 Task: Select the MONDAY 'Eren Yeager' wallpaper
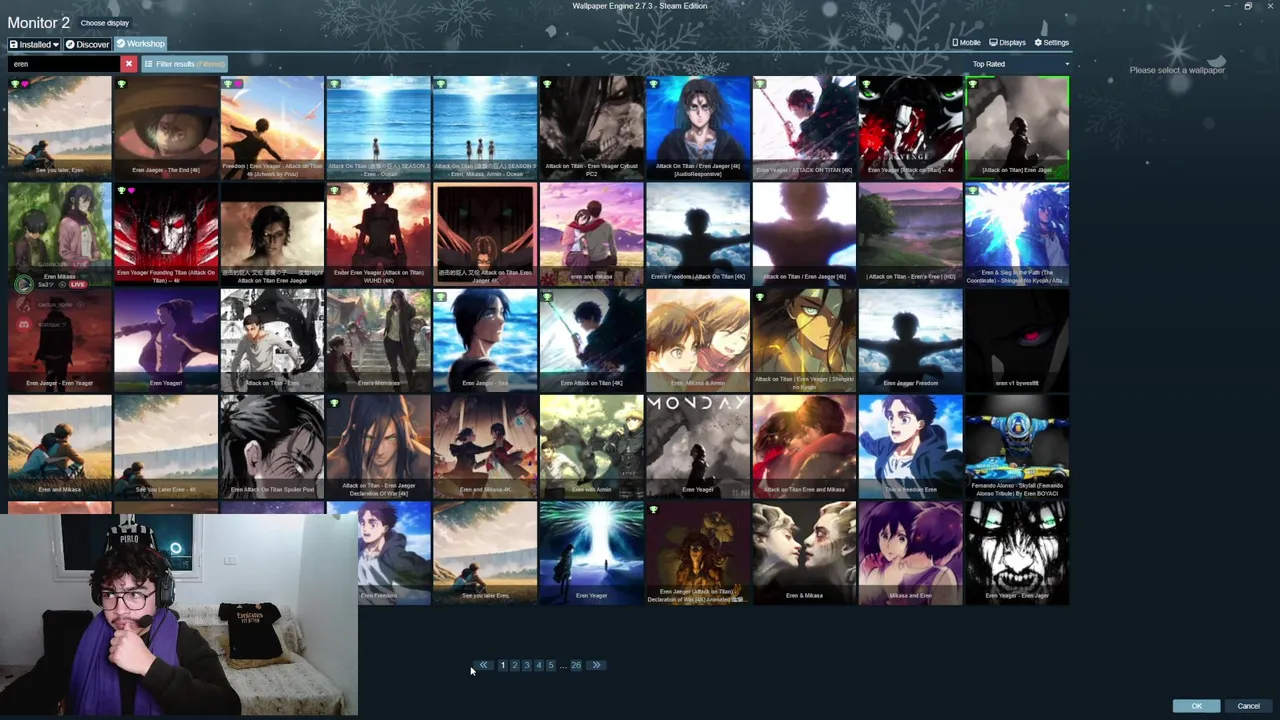[698, 447]
